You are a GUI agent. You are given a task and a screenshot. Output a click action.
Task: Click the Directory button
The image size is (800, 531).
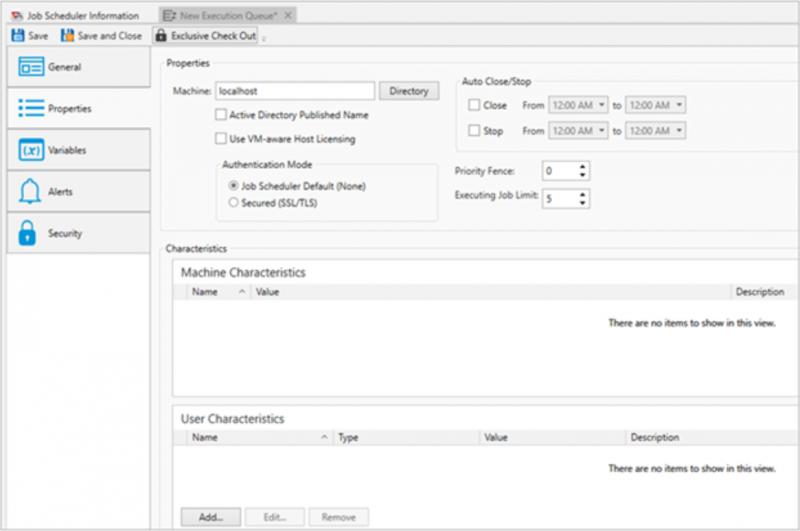click(408, 91)
